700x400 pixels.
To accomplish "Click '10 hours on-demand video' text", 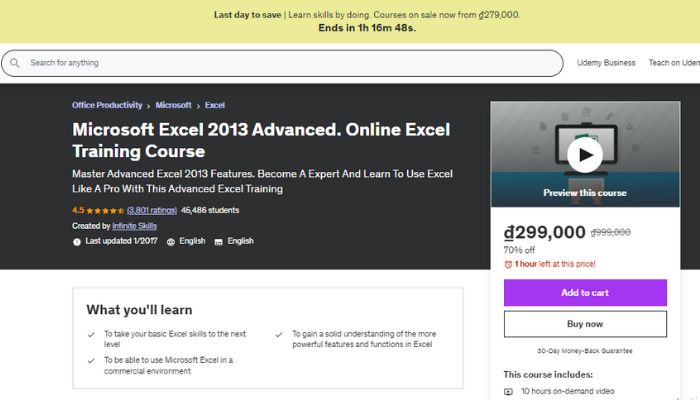I will [x=567, y=392].
